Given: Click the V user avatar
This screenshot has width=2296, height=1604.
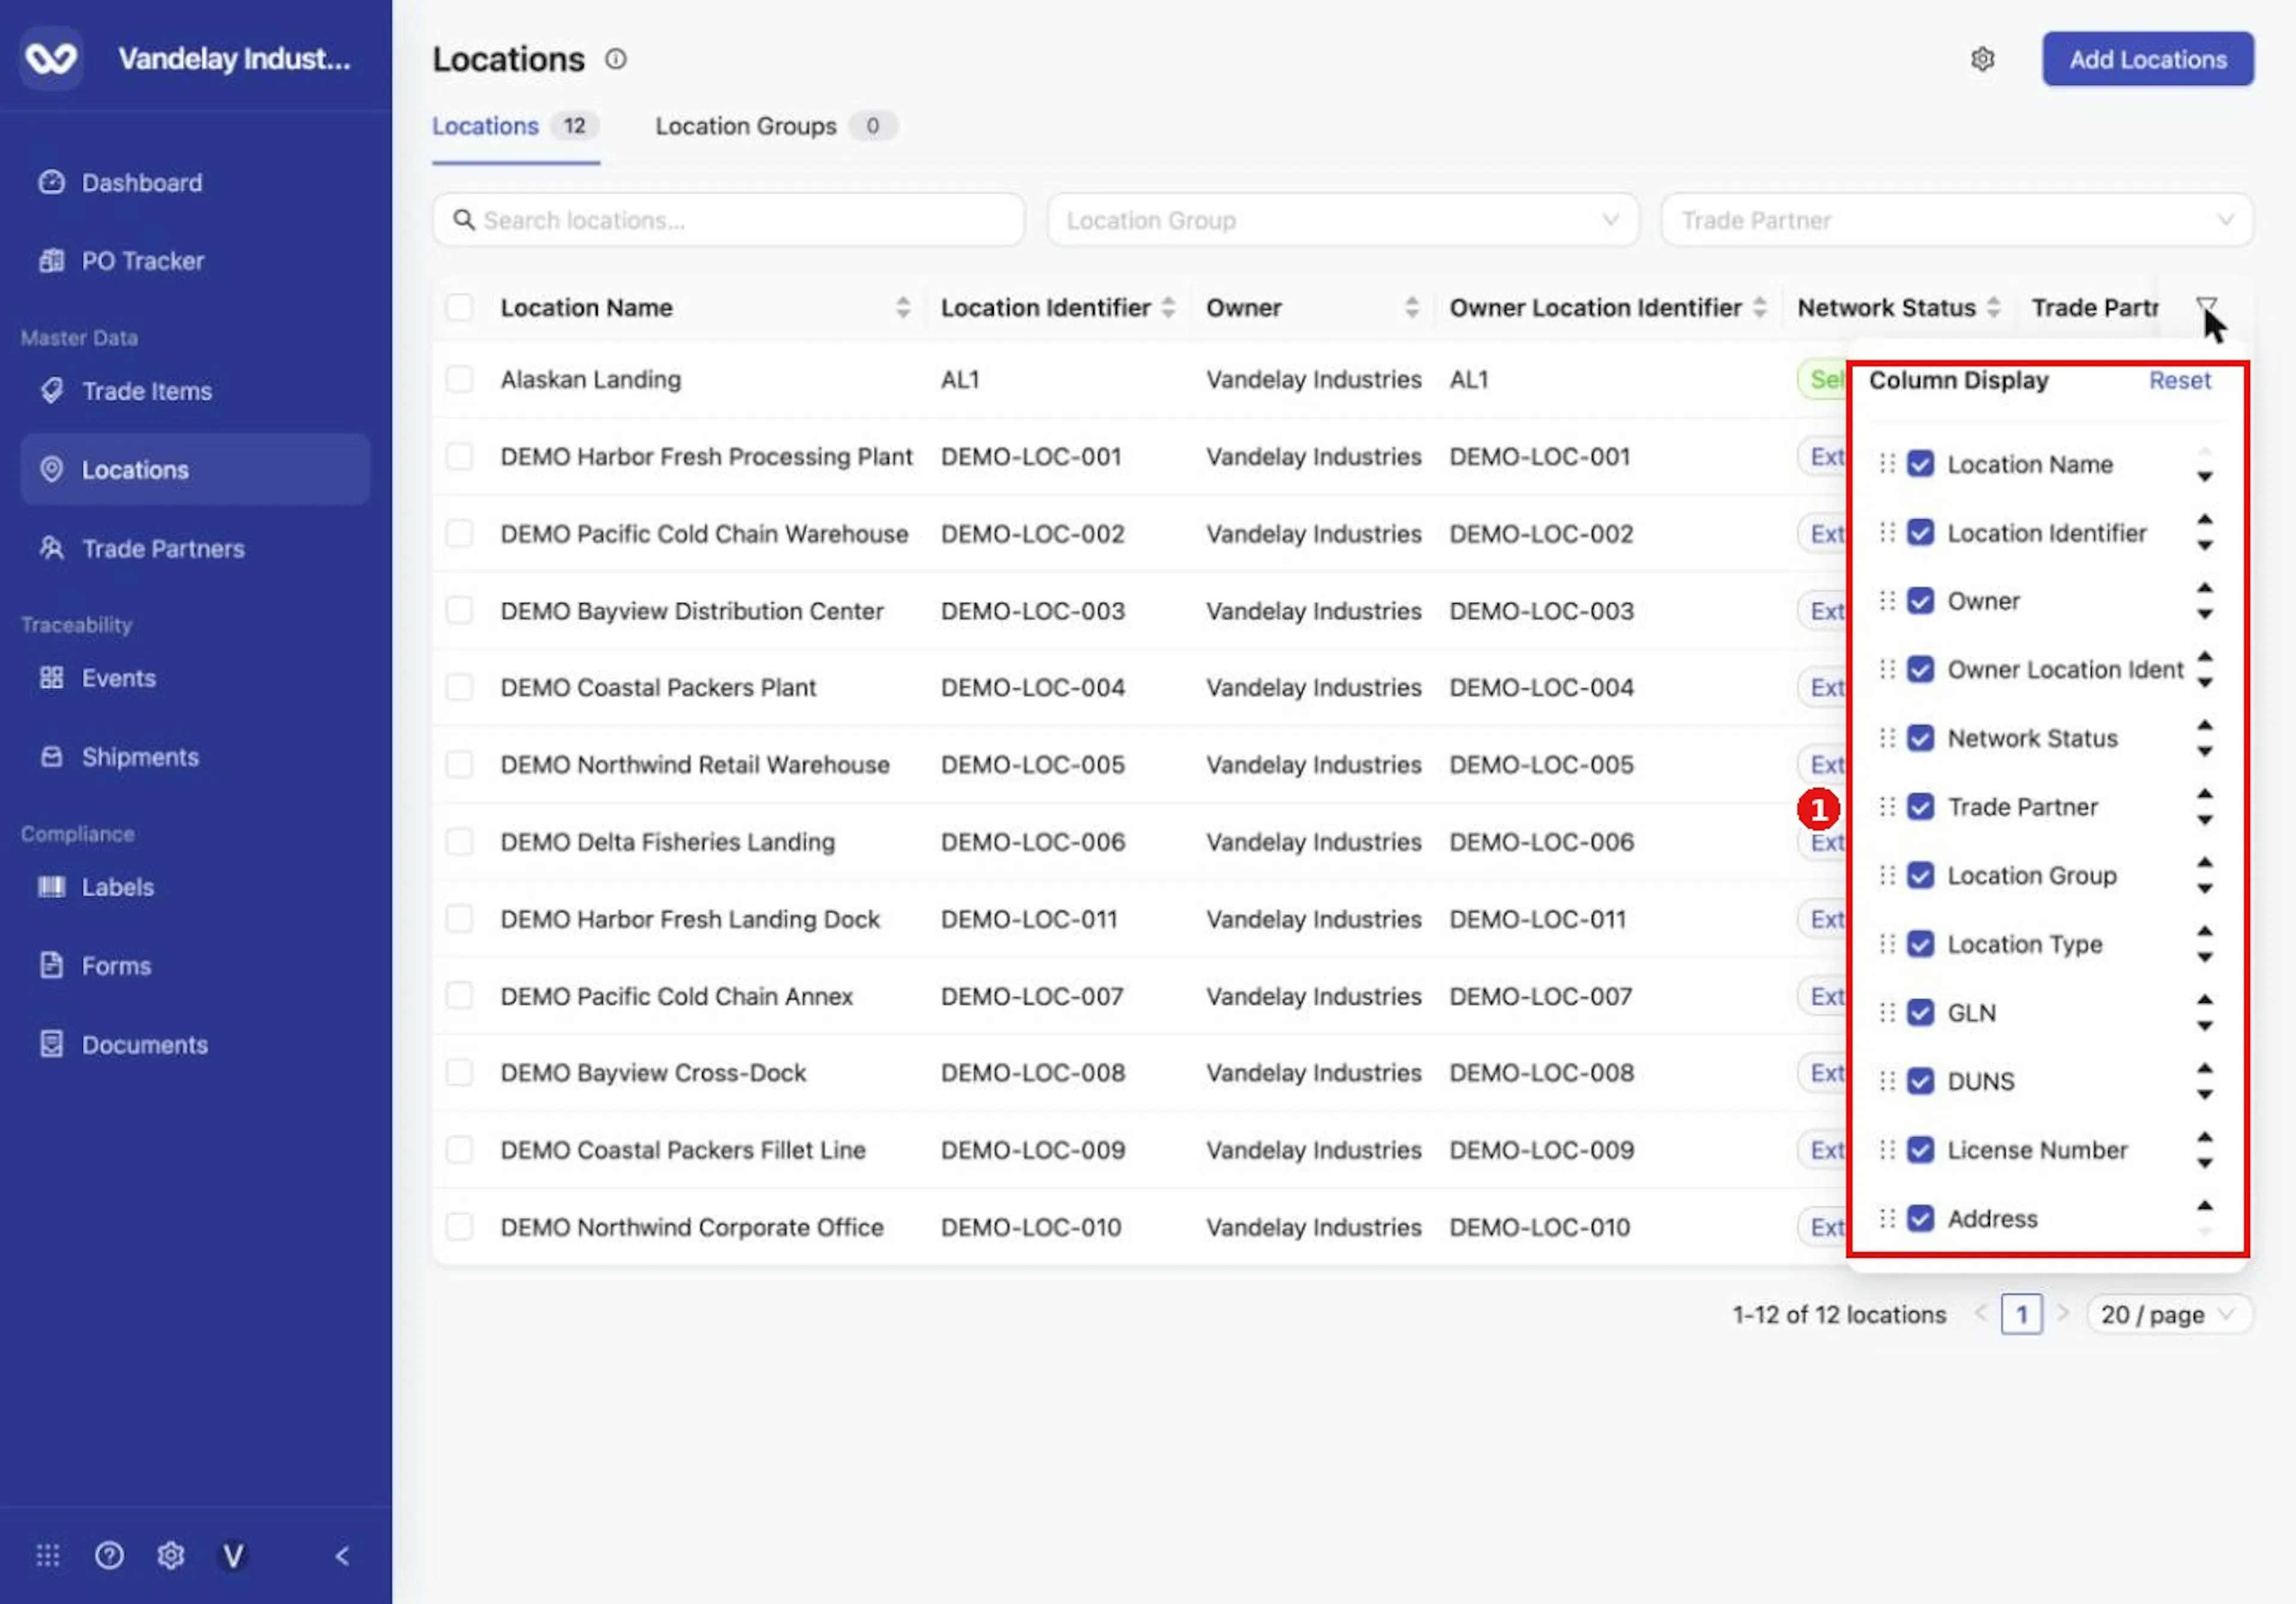Looking at the screenshot, I should [x=233, y=1555].
